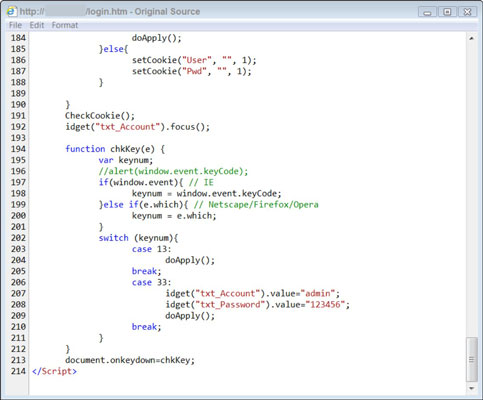Screen dimensions: 483x400
Task: Maximize the Original Source window
Action: [447, 12]
